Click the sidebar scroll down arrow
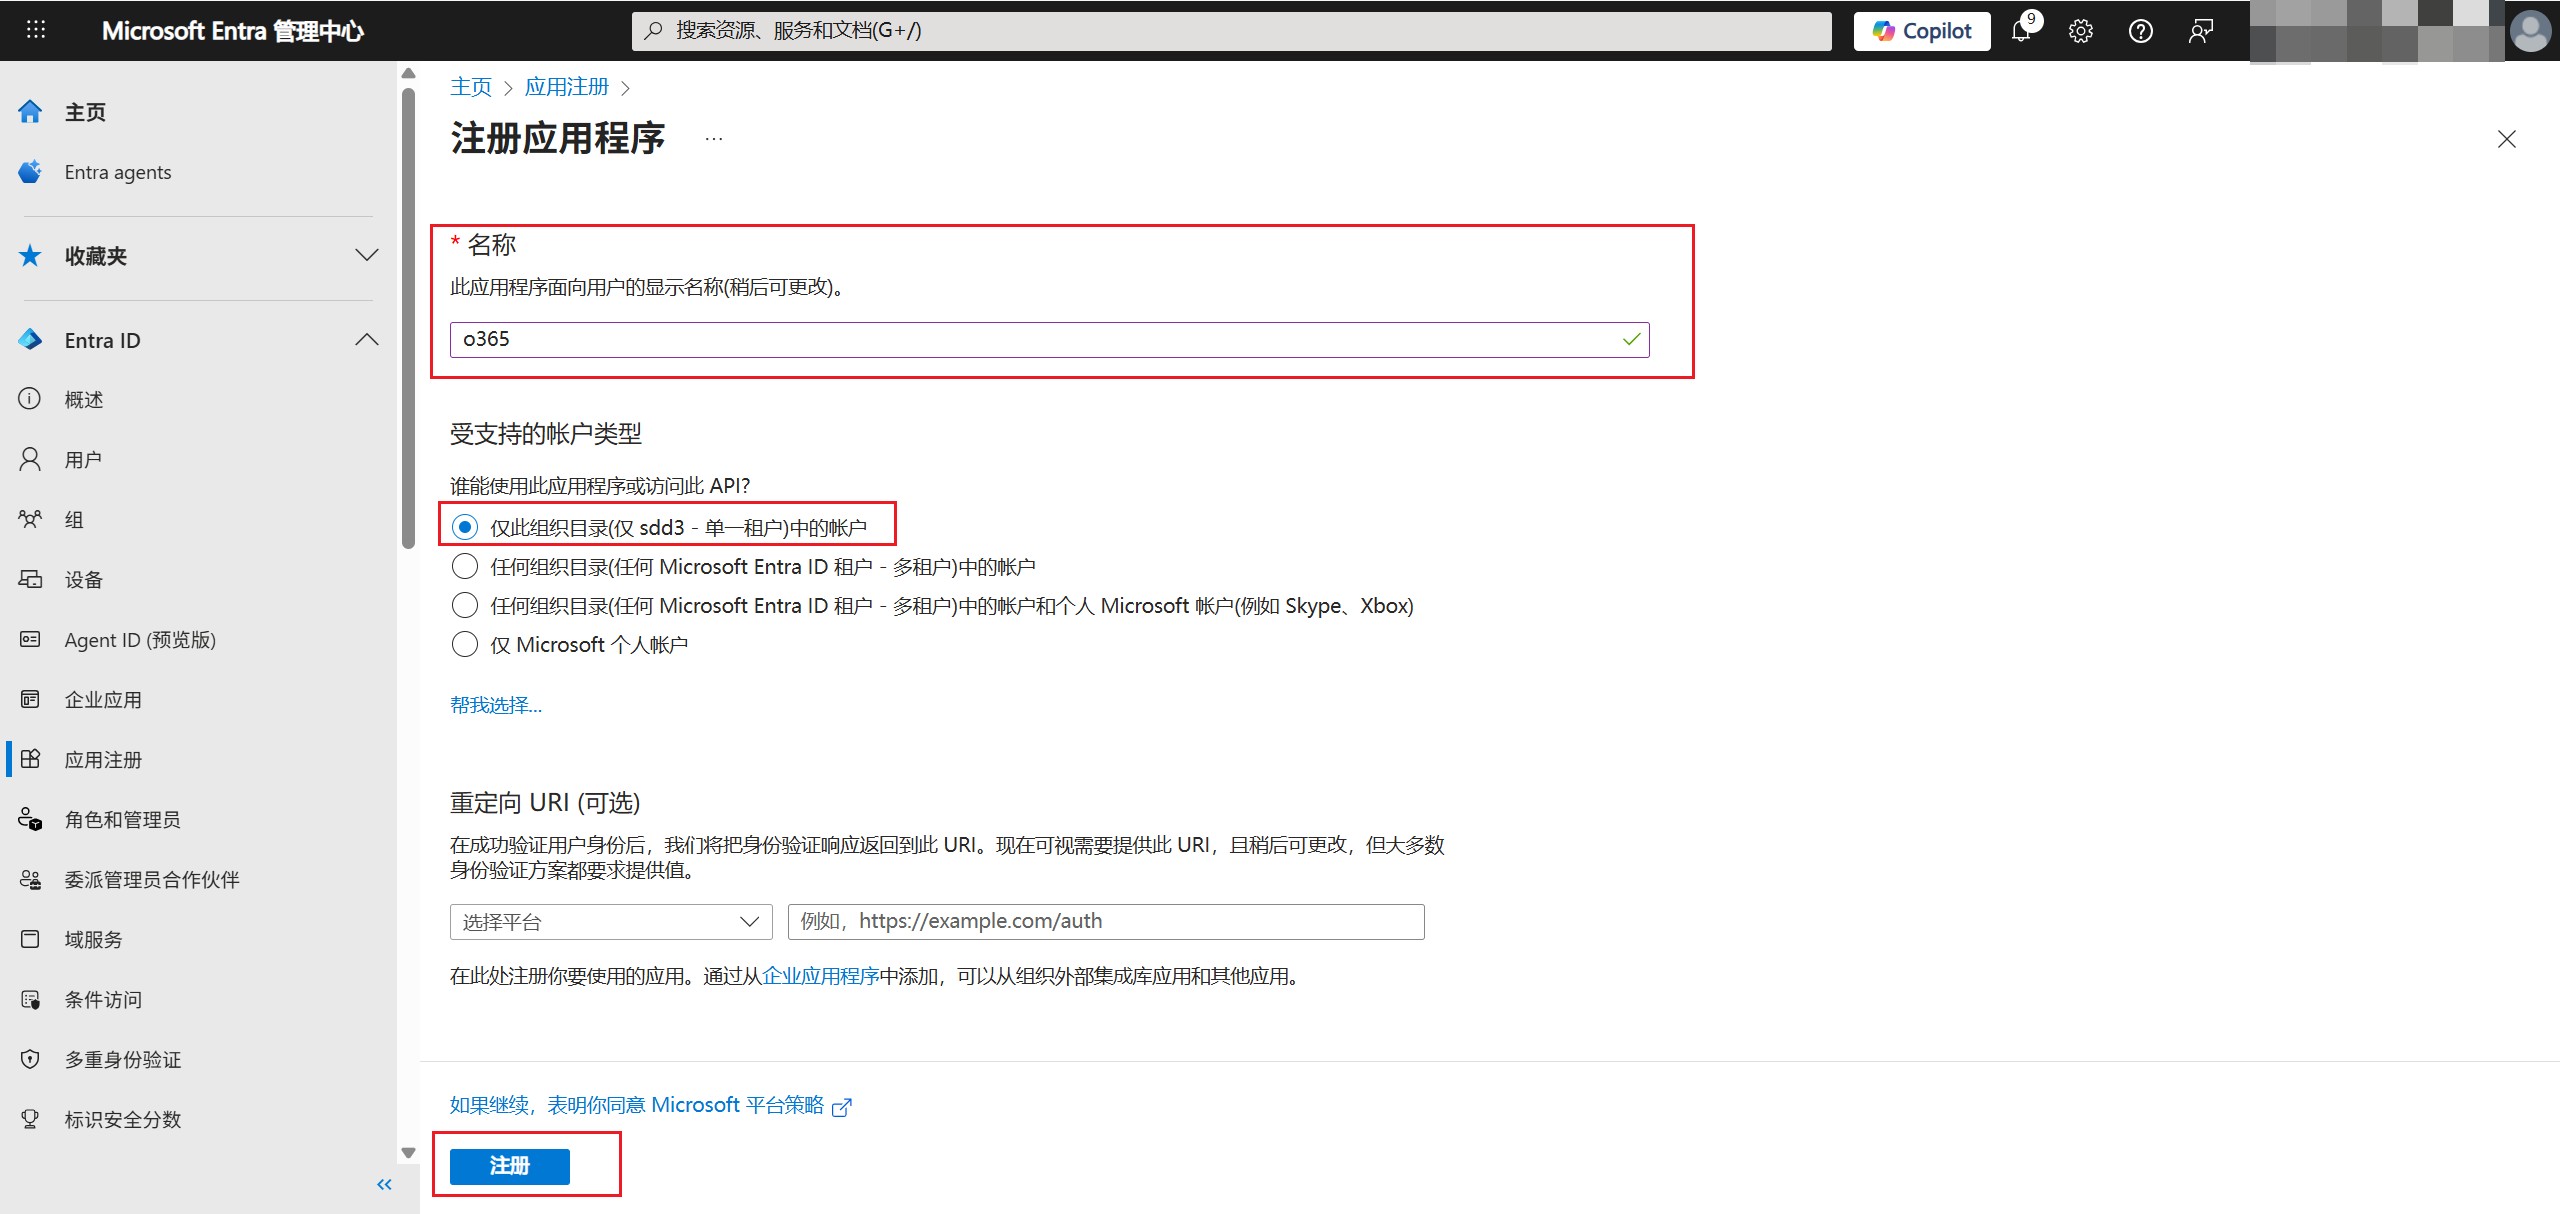This screenshot has width=2560, height=1214. click(x=408, y=1153)
